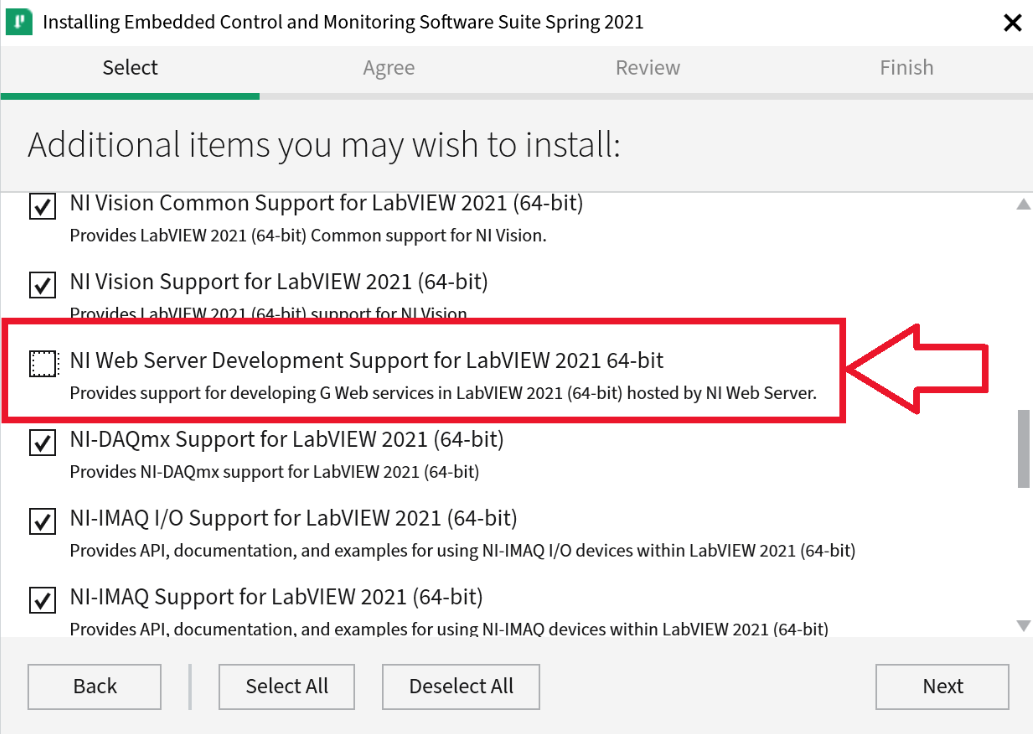Image resolution: width=1033 pixels, height=734 pixels.
Task: Click the vertical scrollbar thumb
Action: coord(1022,446)
